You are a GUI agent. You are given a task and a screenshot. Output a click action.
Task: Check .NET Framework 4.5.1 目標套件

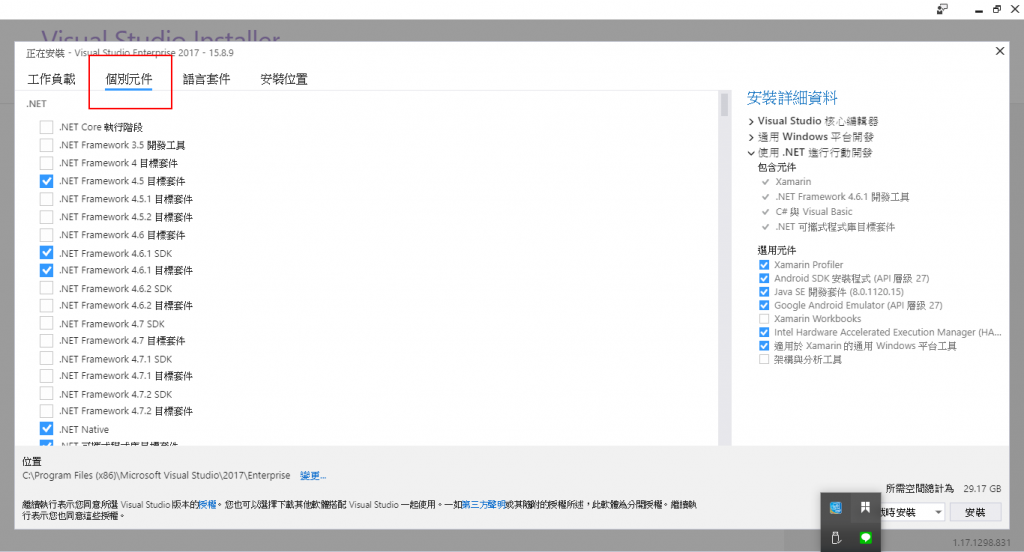point(46,199)
